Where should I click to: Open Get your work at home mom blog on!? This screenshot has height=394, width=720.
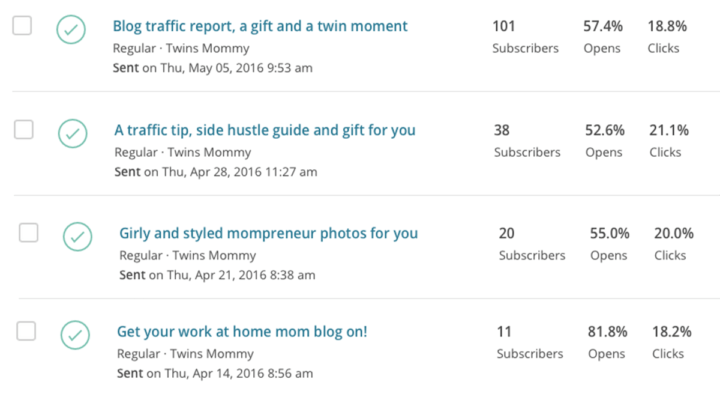pos(242,332)
